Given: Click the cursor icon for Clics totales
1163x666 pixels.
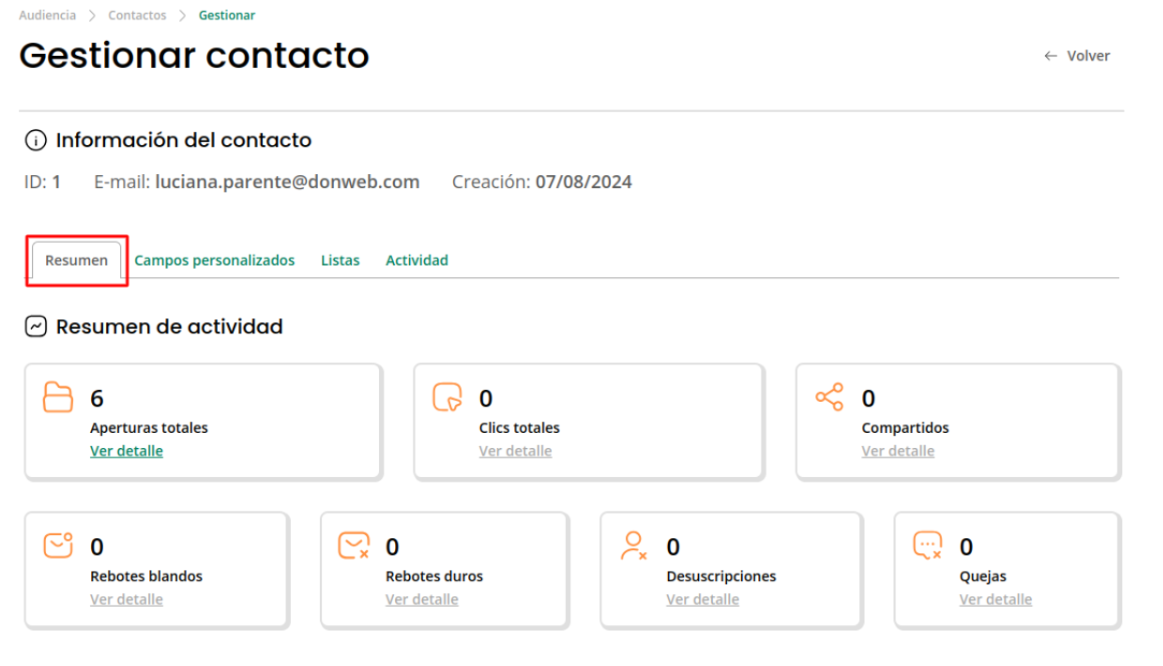Looking at the screenshot, I should [447, 397].
